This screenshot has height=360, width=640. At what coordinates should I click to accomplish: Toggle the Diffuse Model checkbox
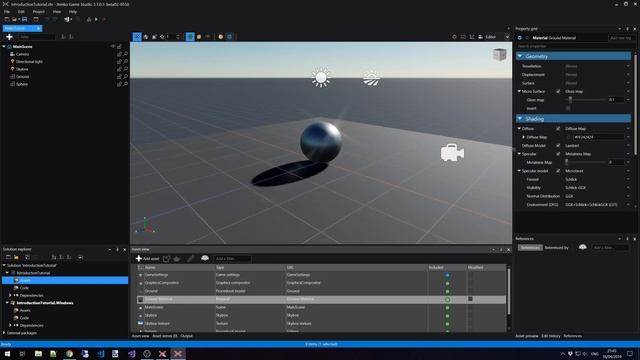point(558,145)
